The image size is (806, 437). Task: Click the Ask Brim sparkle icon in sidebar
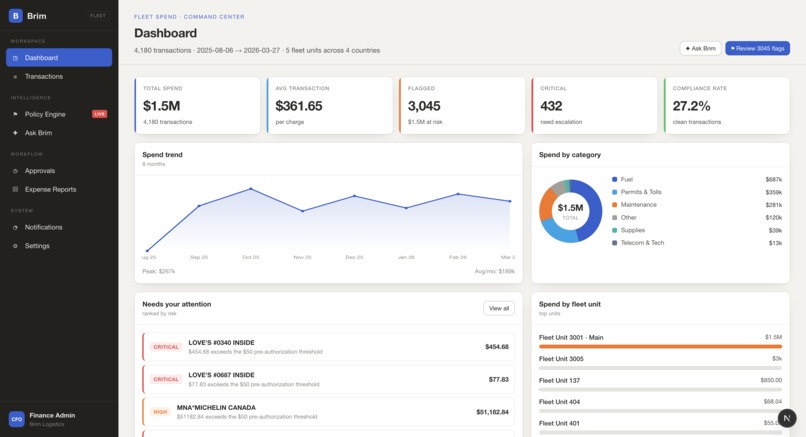pyautogui.click(x=15, y=133)
